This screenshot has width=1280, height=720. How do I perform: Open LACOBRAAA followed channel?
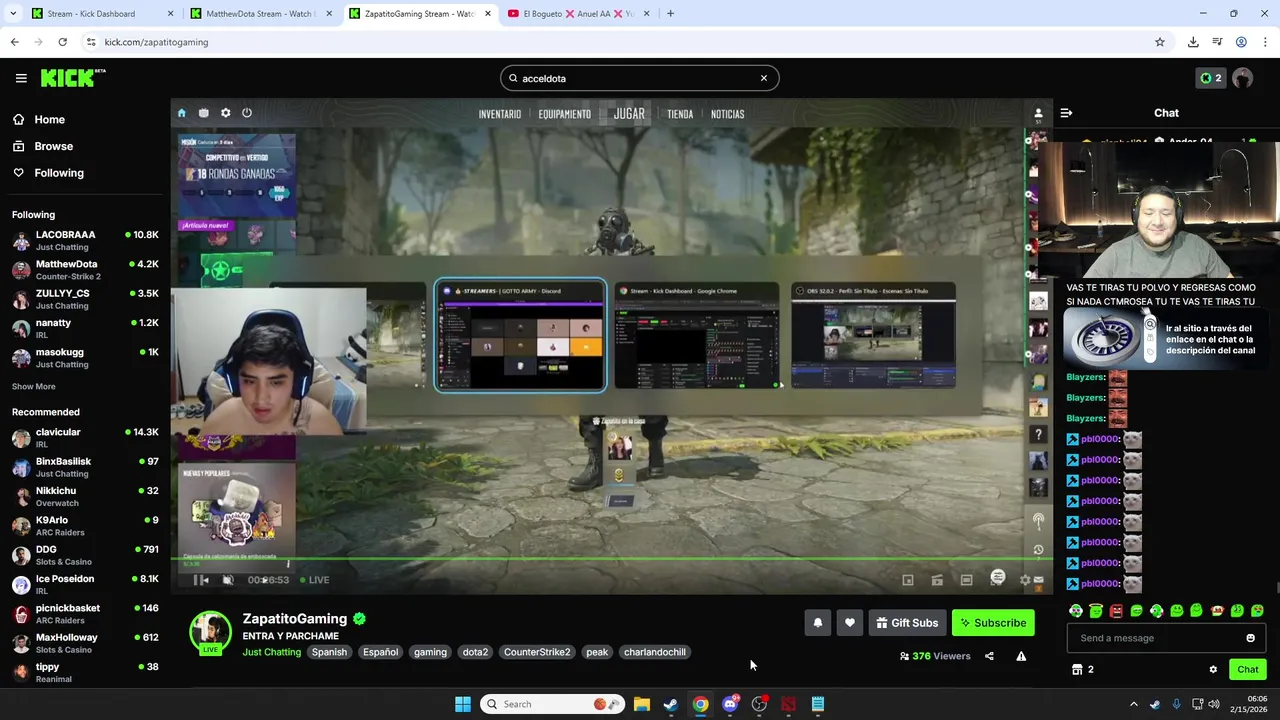[85, 241]
